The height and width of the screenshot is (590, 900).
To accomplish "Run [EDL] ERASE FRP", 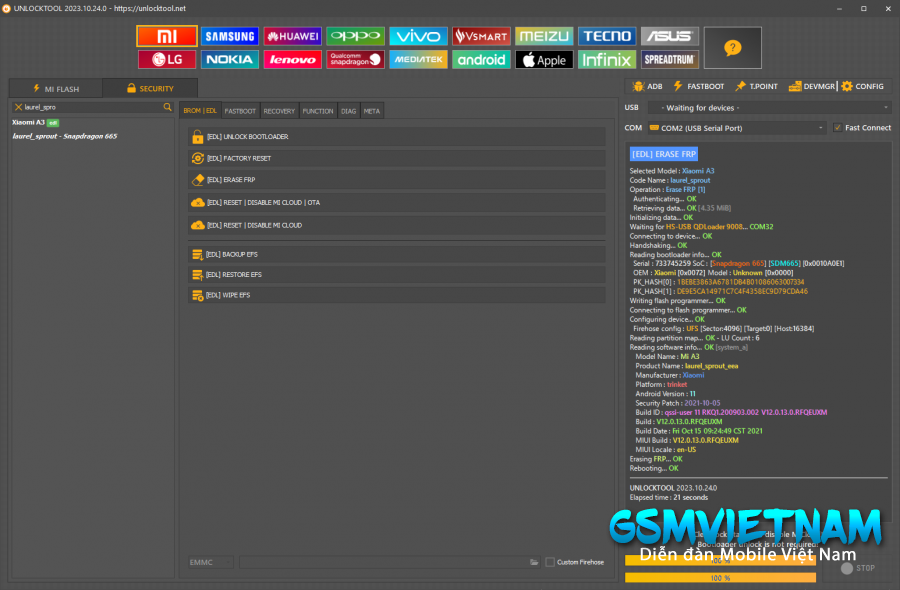I will tap(397, 180).
